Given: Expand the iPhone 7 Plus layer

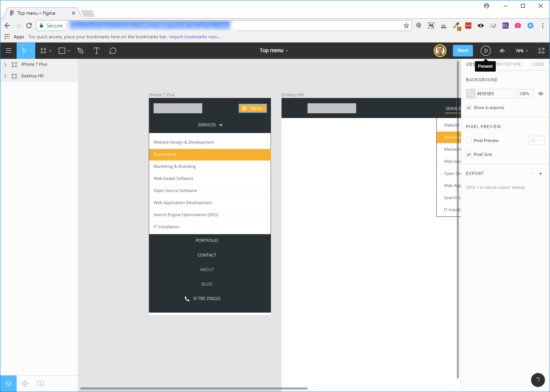Looking at the screenshot, I should 5,65.
